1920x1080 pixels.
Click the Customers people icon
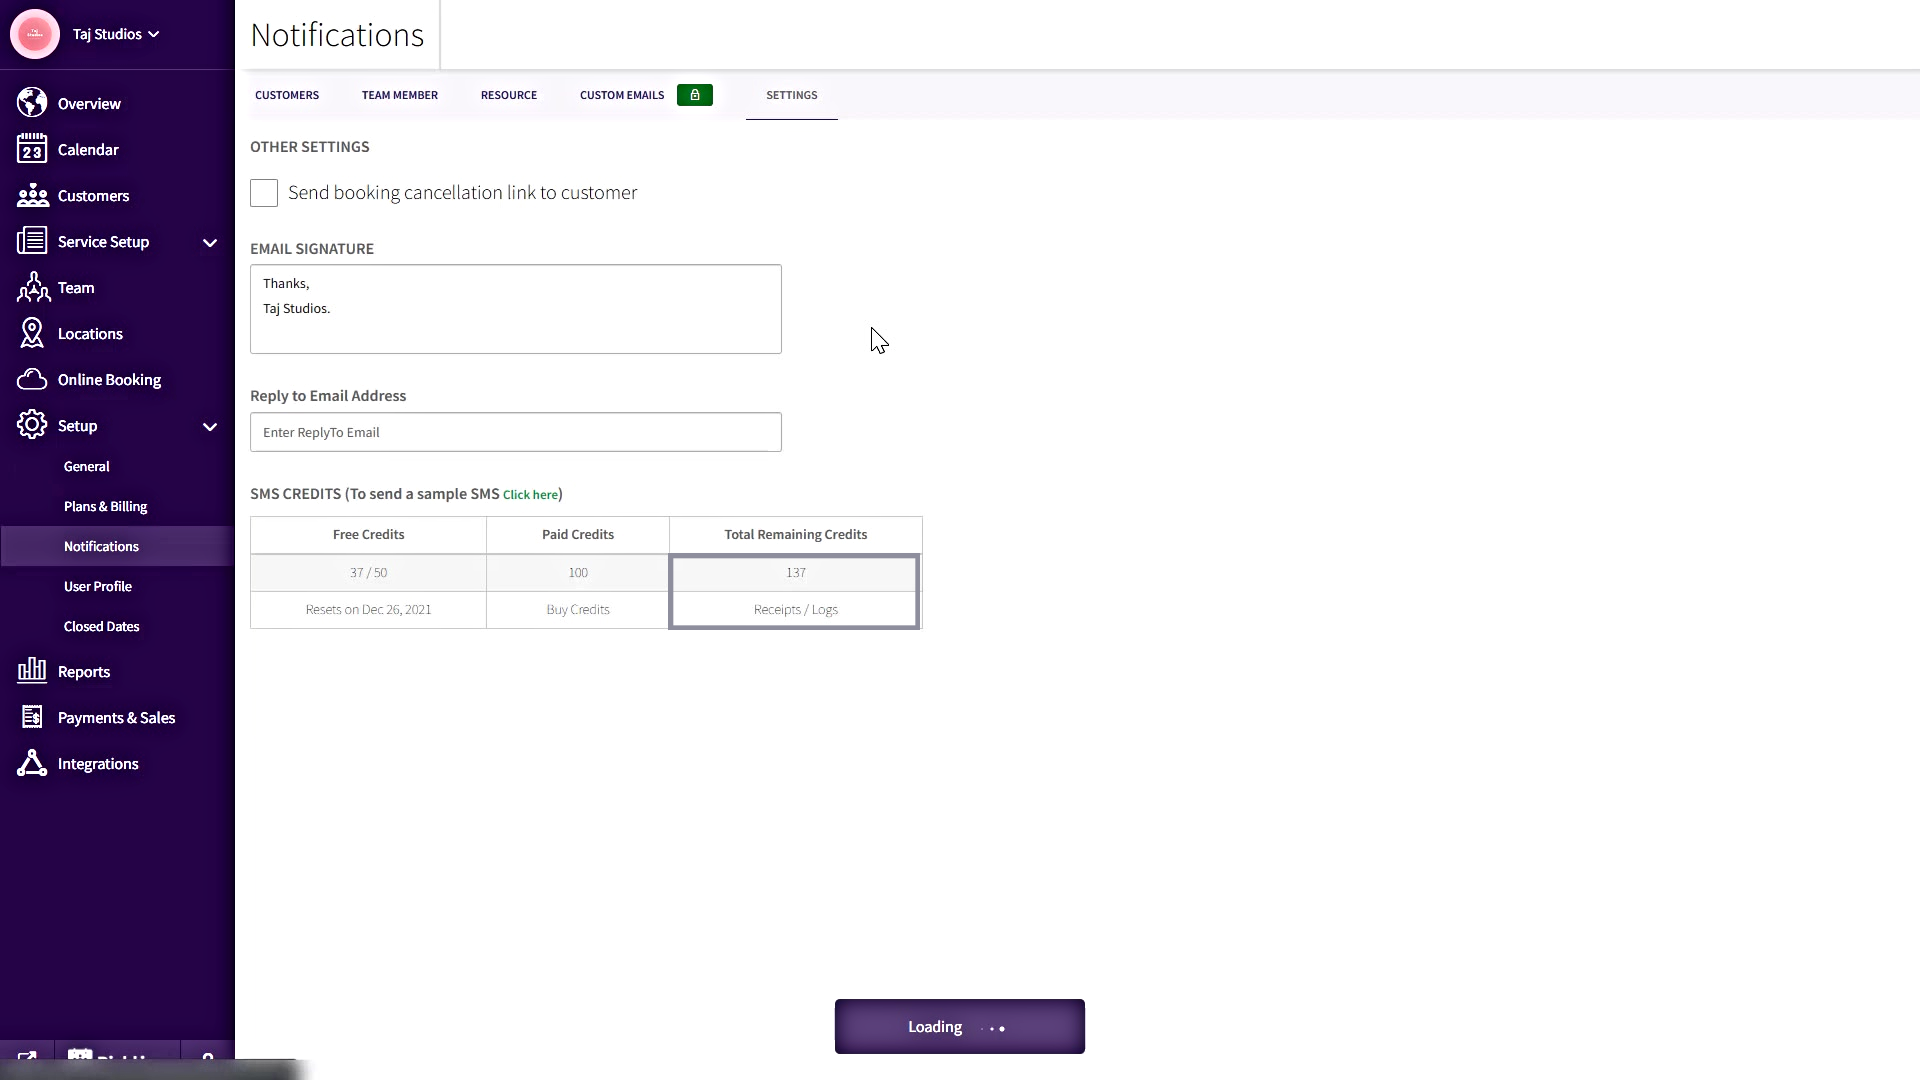pyautogui.click(x=32, y=195)
